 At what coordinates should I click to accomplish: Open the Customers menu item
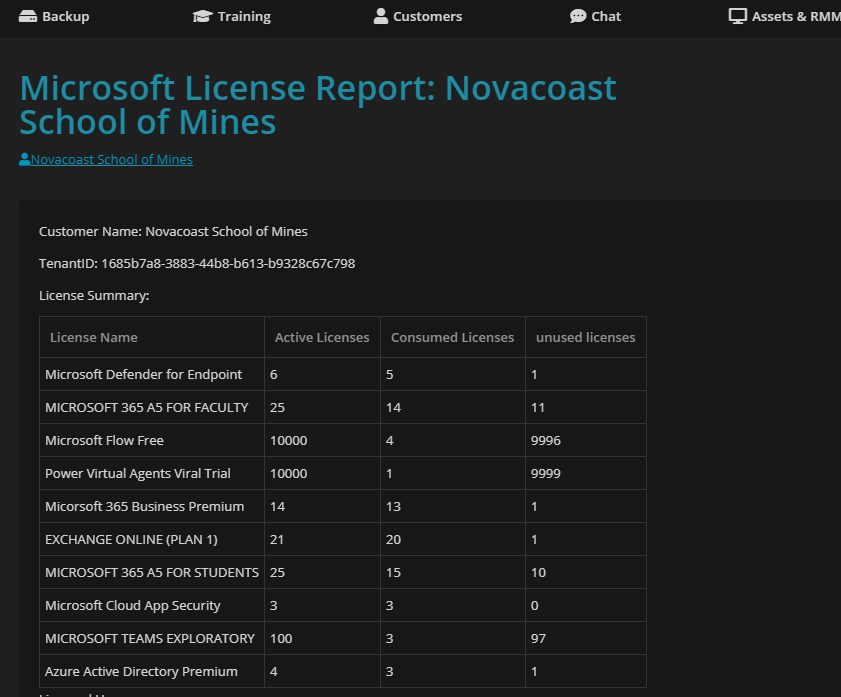[427, 16]
